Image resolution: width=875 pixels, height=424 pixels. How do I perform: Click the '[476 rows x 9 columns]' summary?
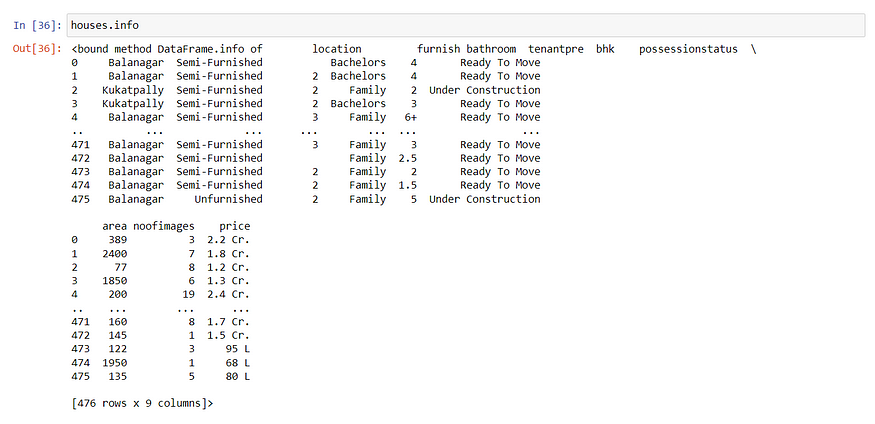142,403
